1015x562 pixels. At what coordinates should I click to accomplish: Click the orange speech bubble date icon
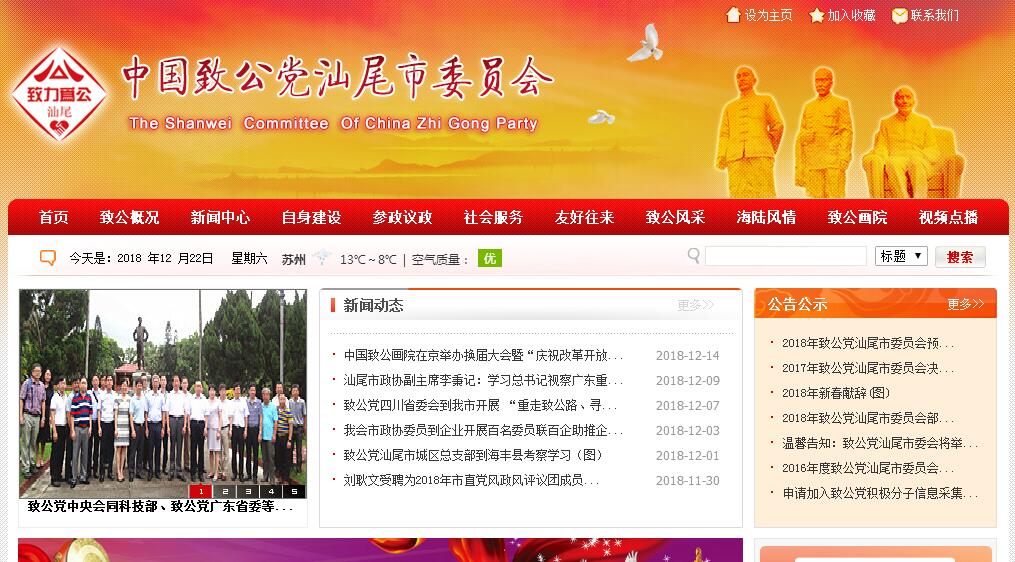click(x=48, y=258)
